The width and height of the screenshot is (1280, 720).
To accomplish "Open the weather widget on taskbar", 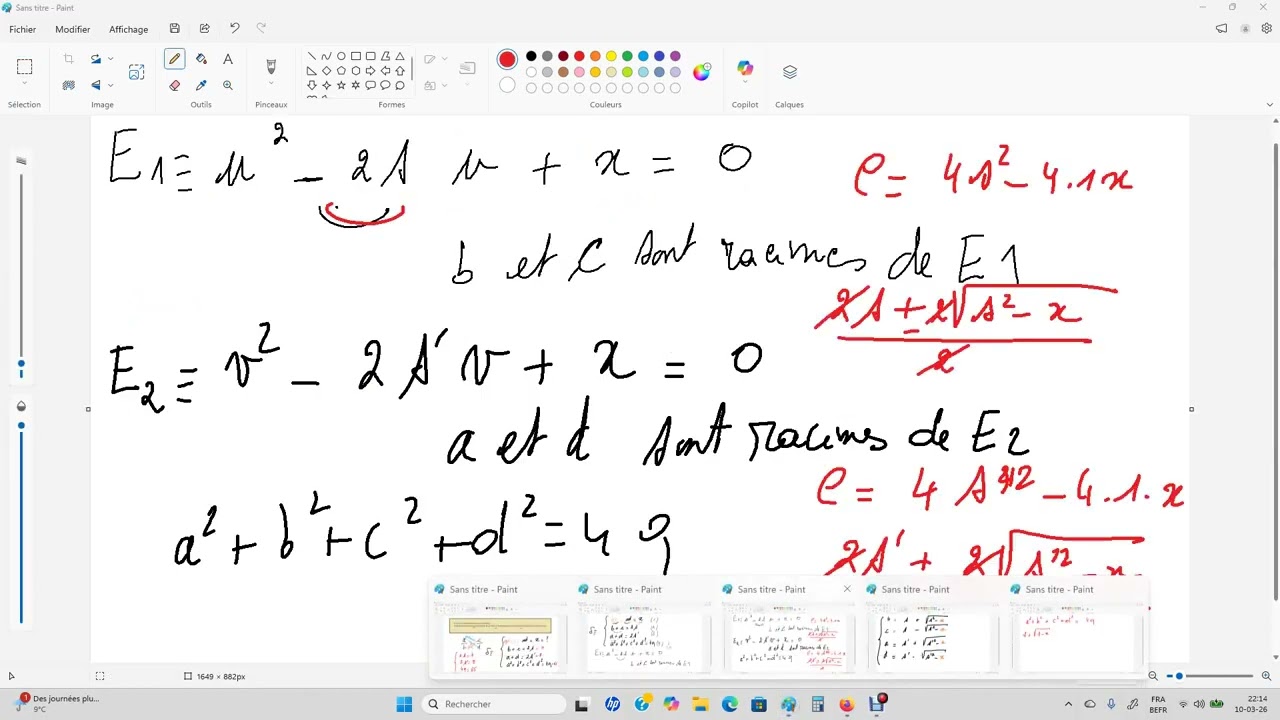I will (57, 704).
